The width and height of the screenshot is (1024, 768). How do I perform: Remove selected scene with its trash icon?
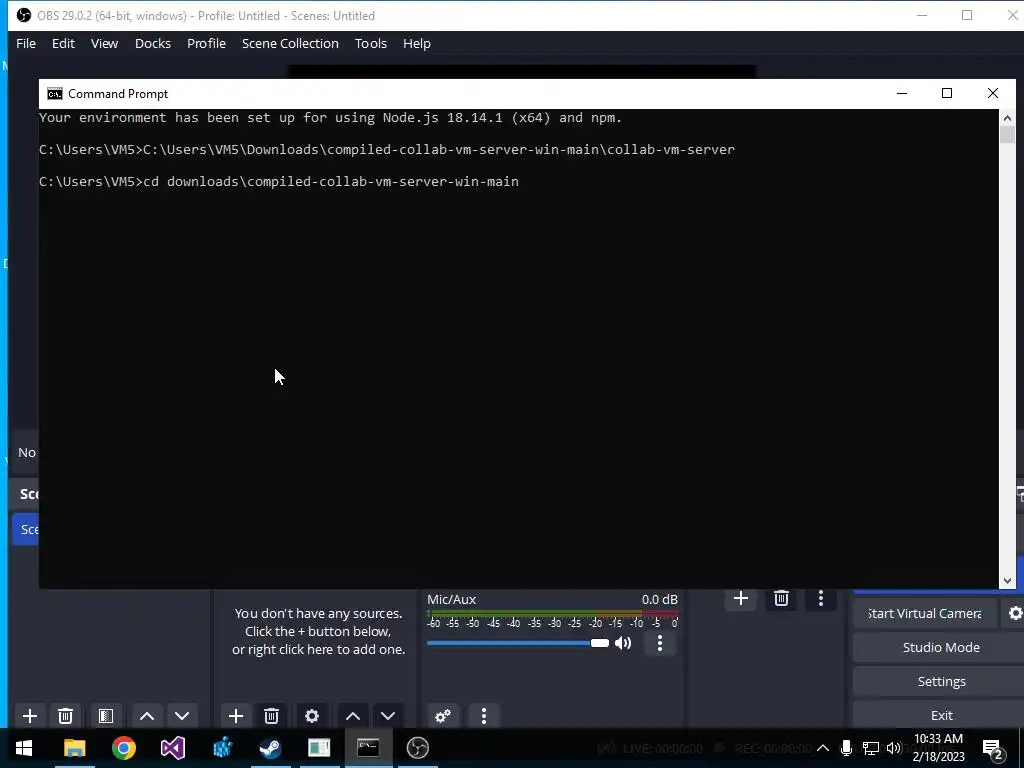[65, 716]
